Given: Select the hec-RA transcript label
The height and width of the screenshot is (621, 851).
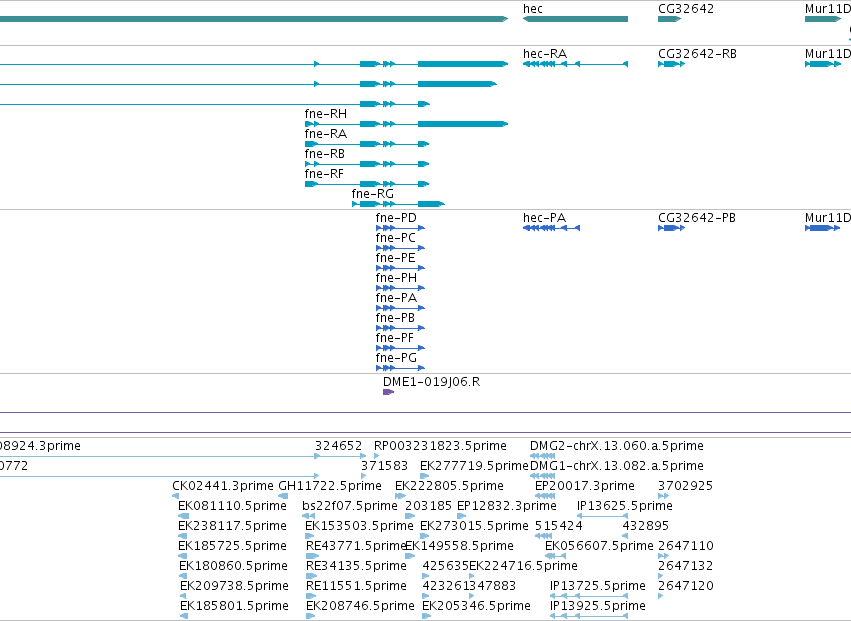Looking at the screenshot, I should 545,54.
